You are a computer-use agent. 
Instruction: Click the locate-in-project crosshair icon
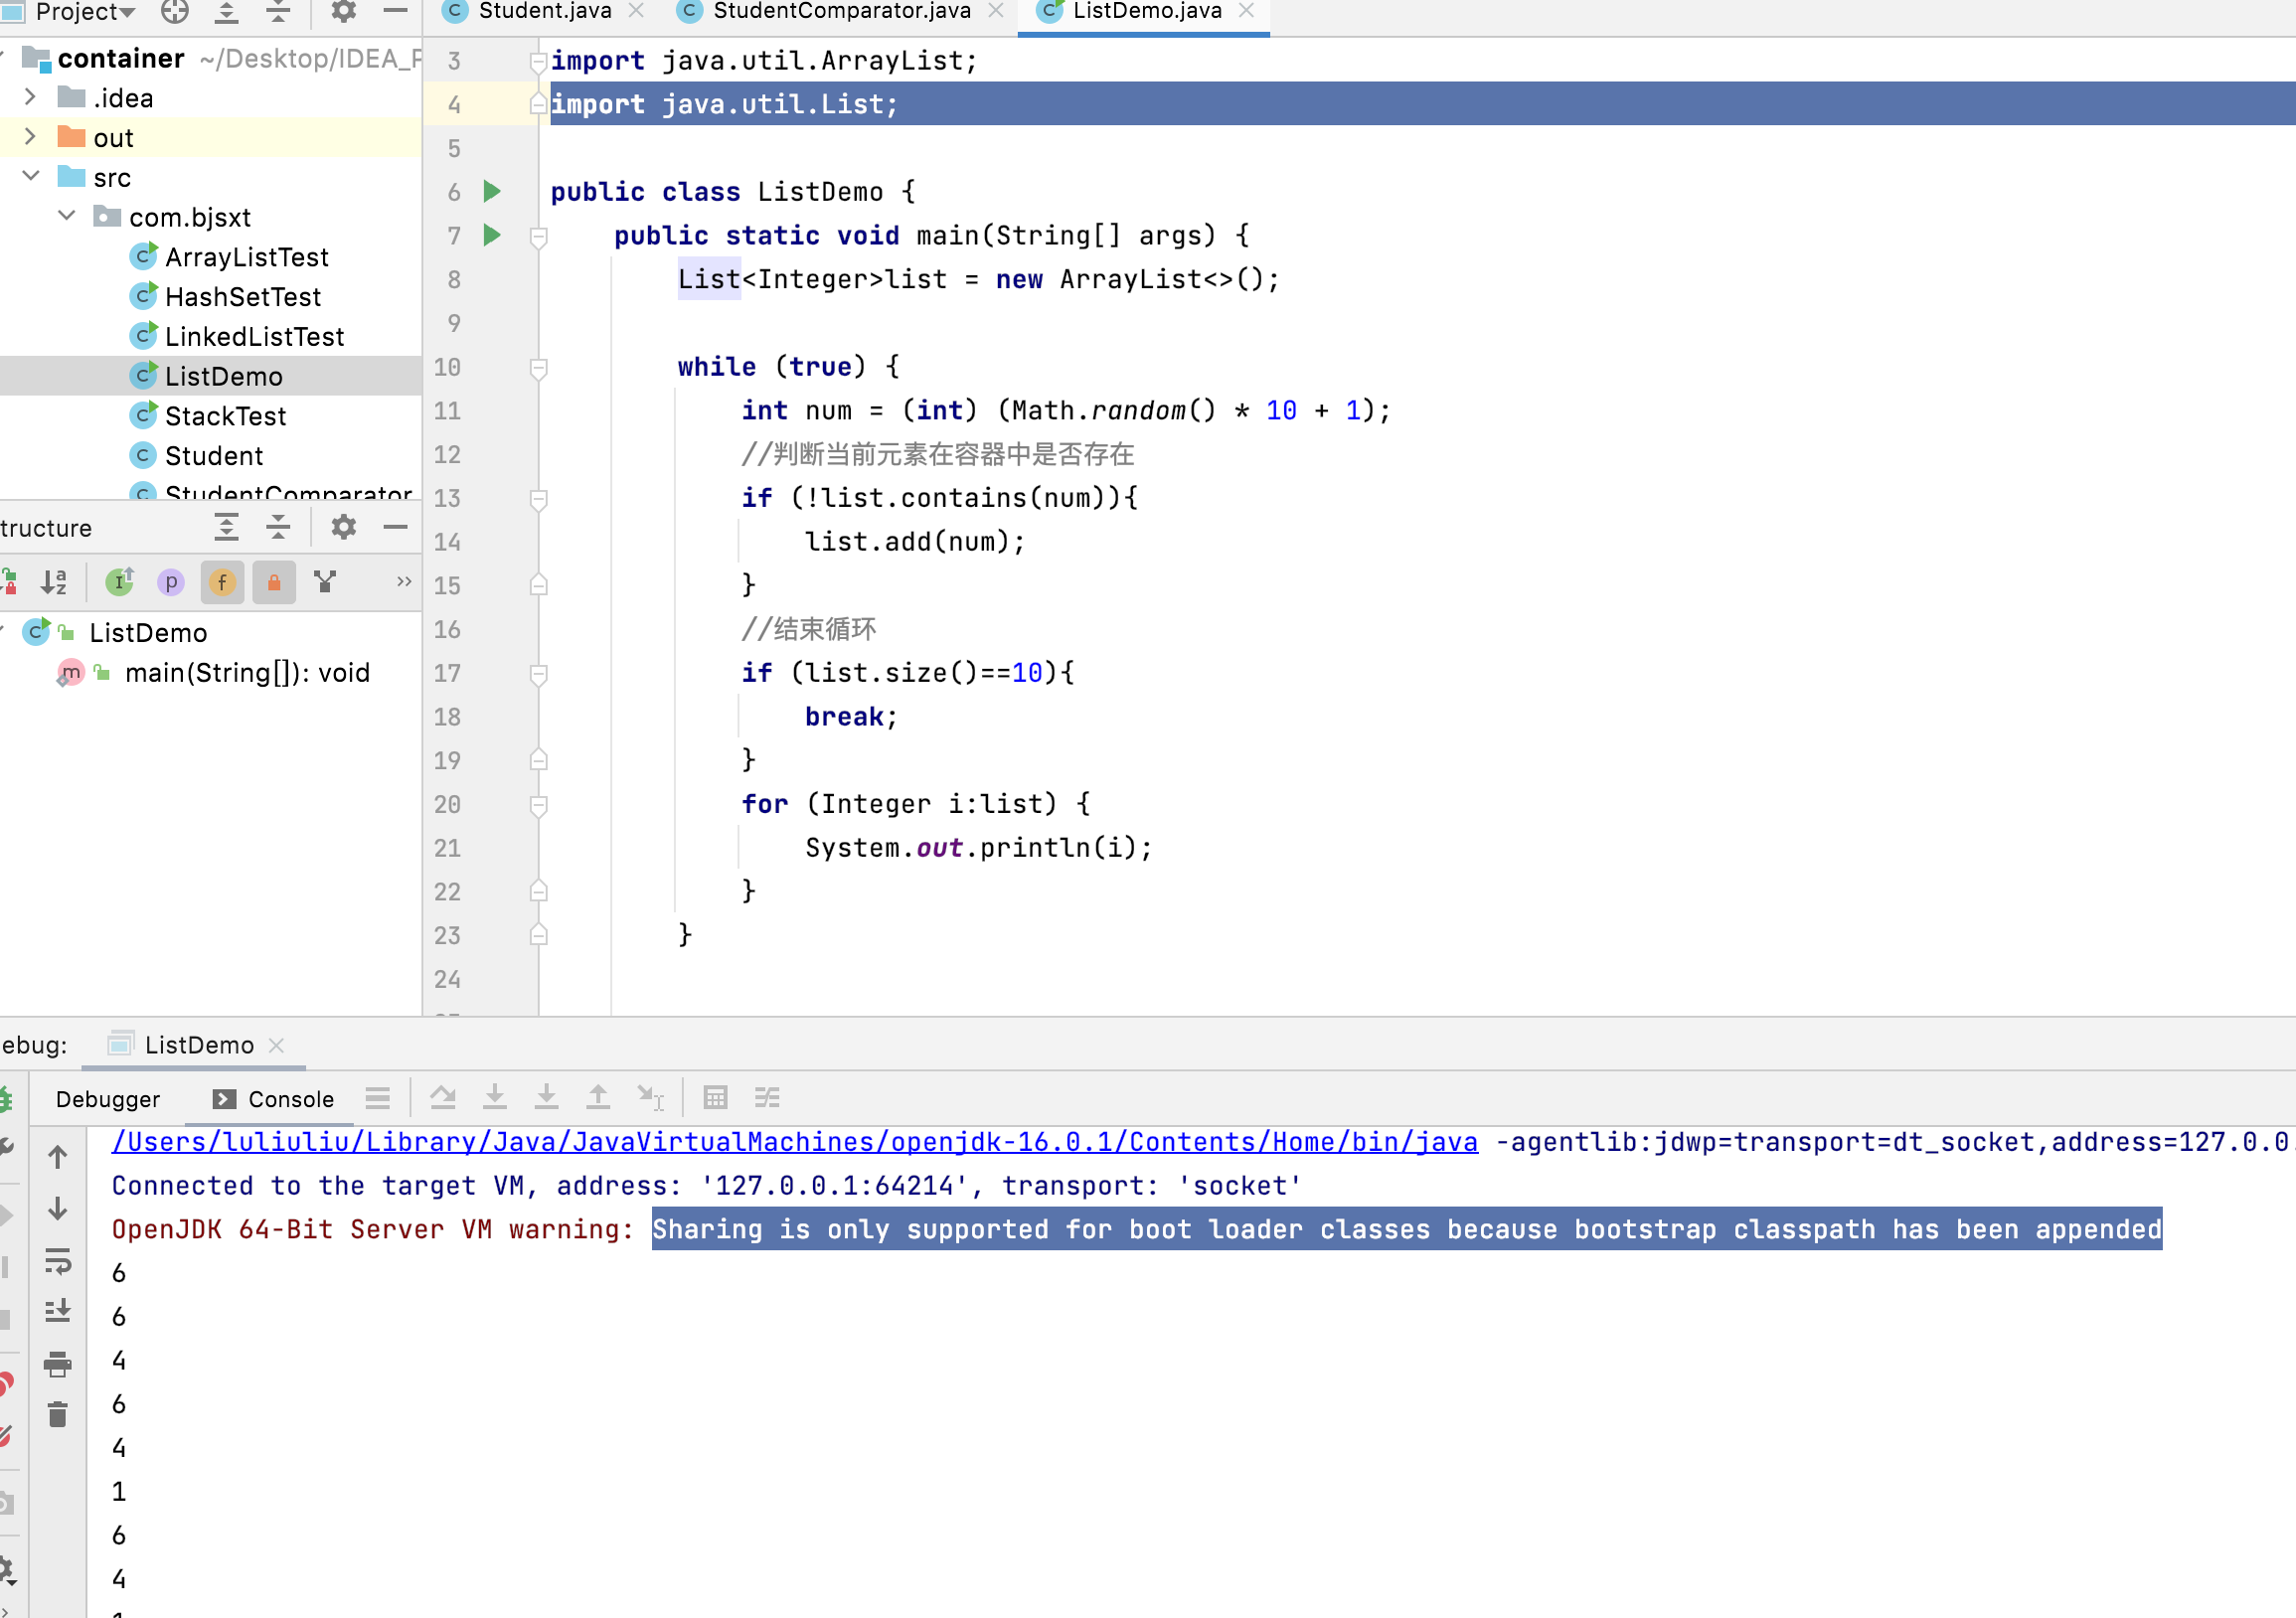pos(174,12)
